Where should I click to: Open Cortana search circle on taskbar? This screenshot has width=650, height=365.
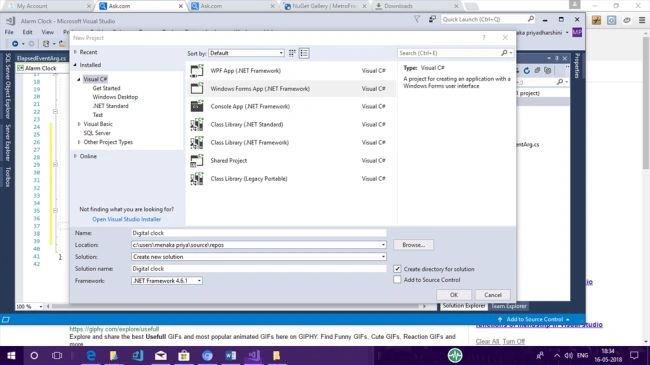(34, 355)
